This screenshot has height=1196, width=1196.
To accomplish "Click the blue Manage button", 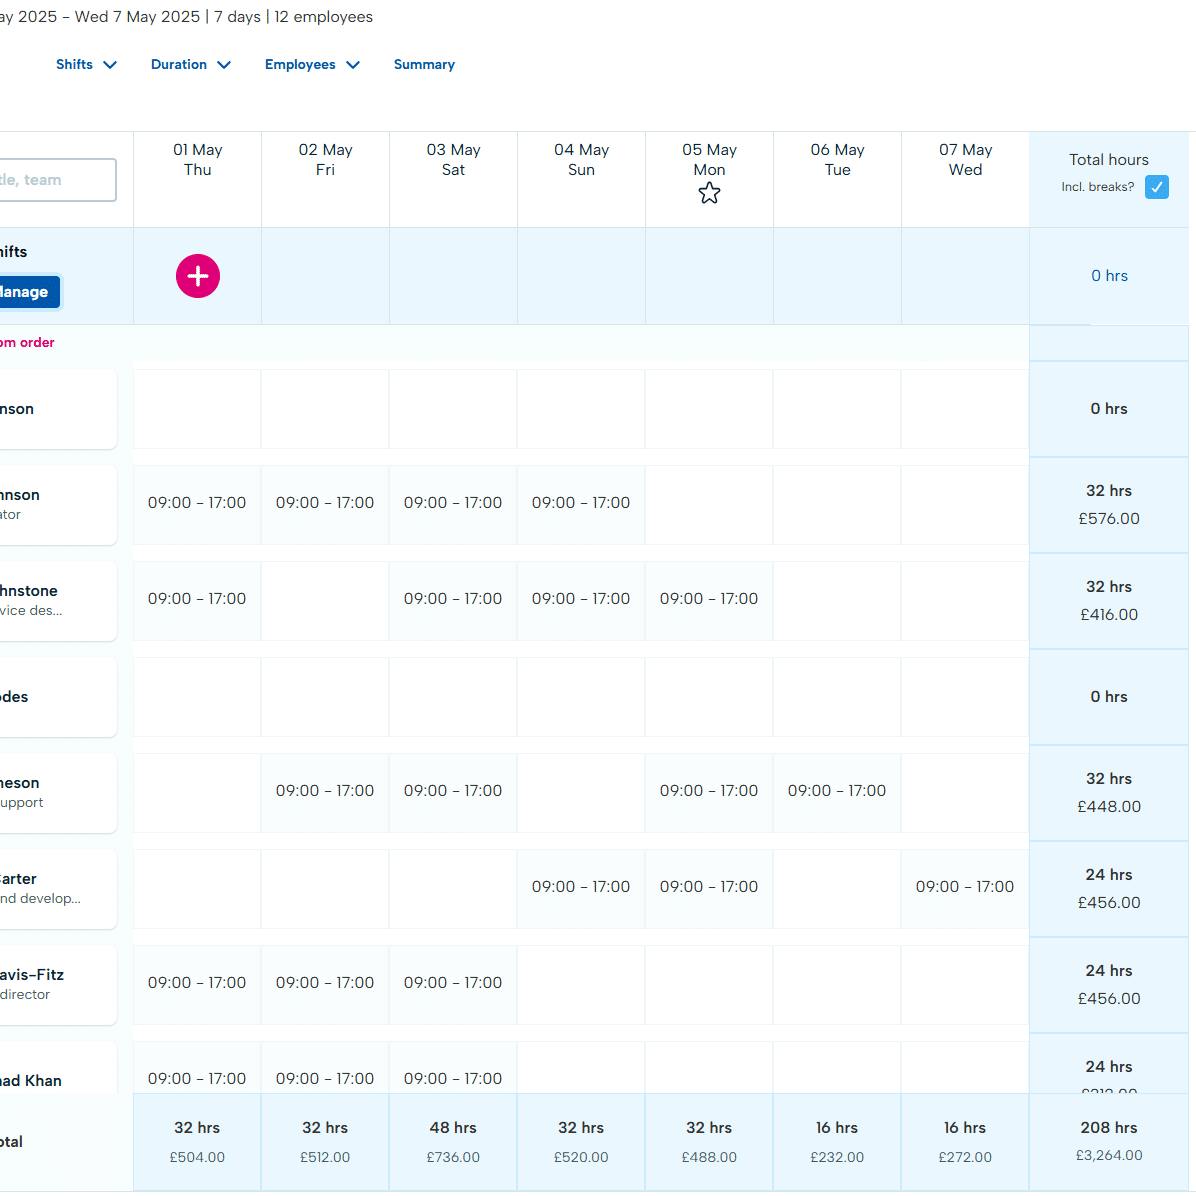I will click(27, 292).
